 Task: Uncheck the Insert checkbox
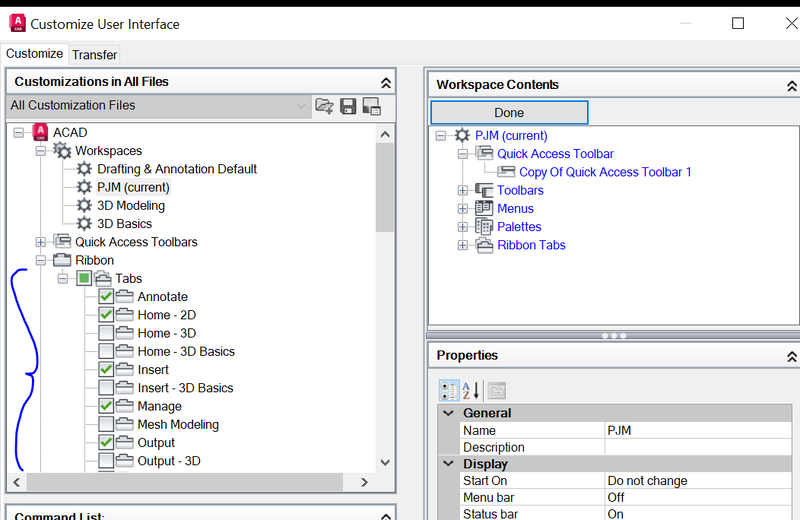pyautogui.click(x=106, y=369)
